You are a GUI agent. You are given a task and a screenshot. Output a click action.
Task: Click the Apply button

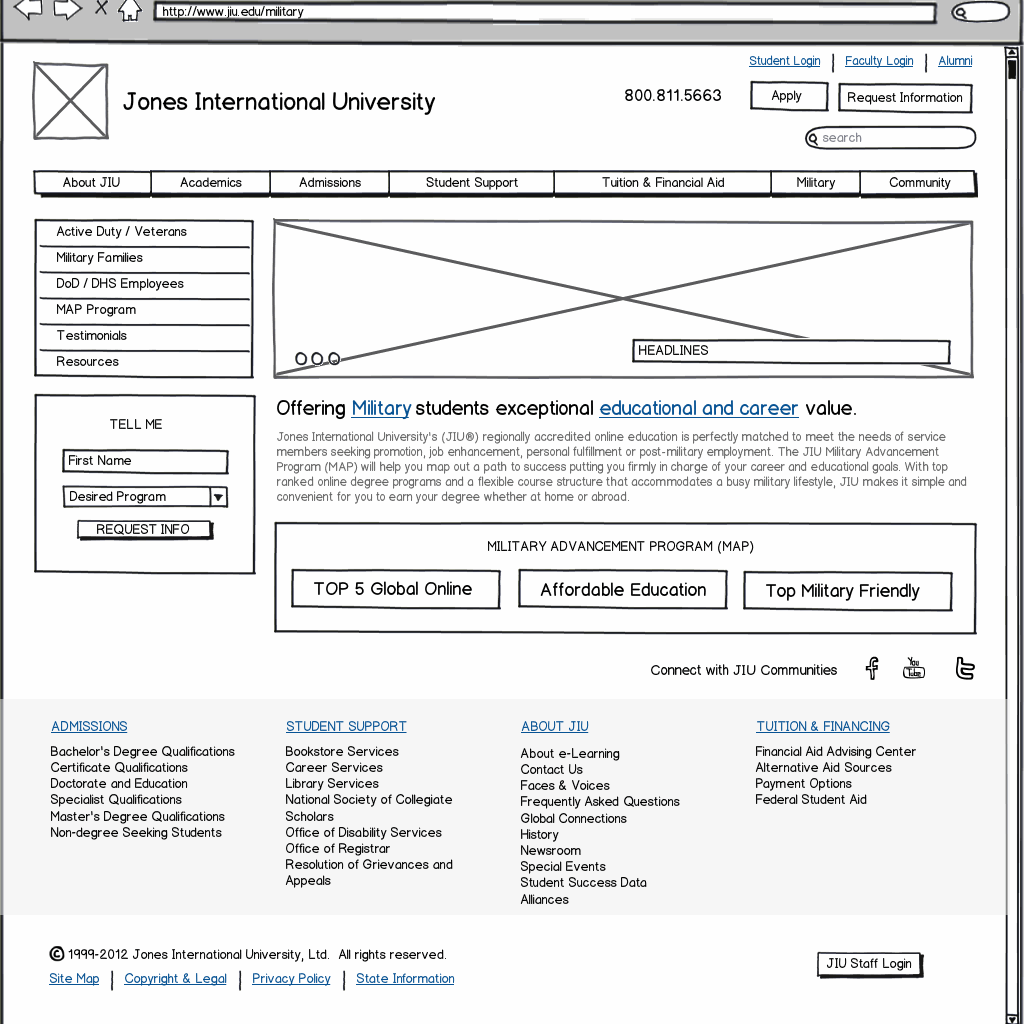pyautogui.click(x=788, y=96)
